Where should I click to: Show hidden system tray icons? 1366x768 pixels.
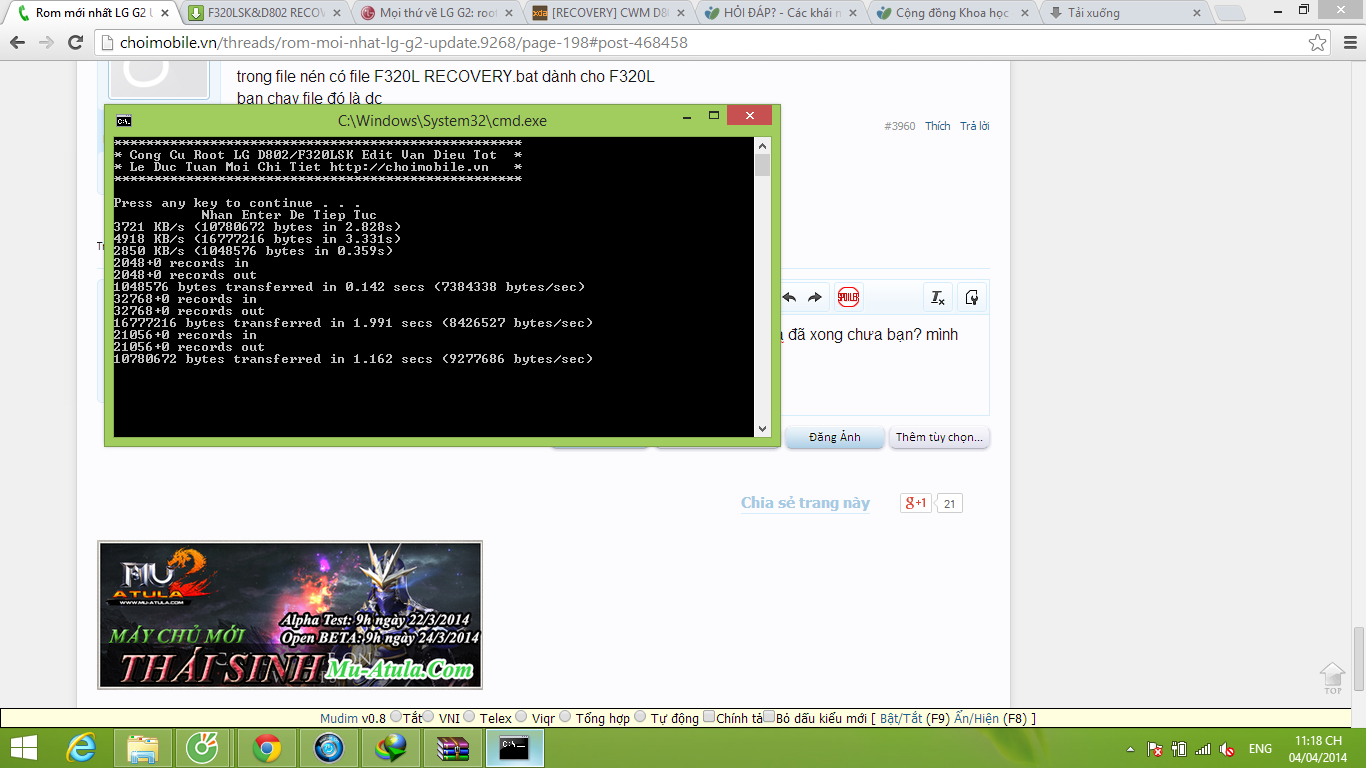(1130, 749)
